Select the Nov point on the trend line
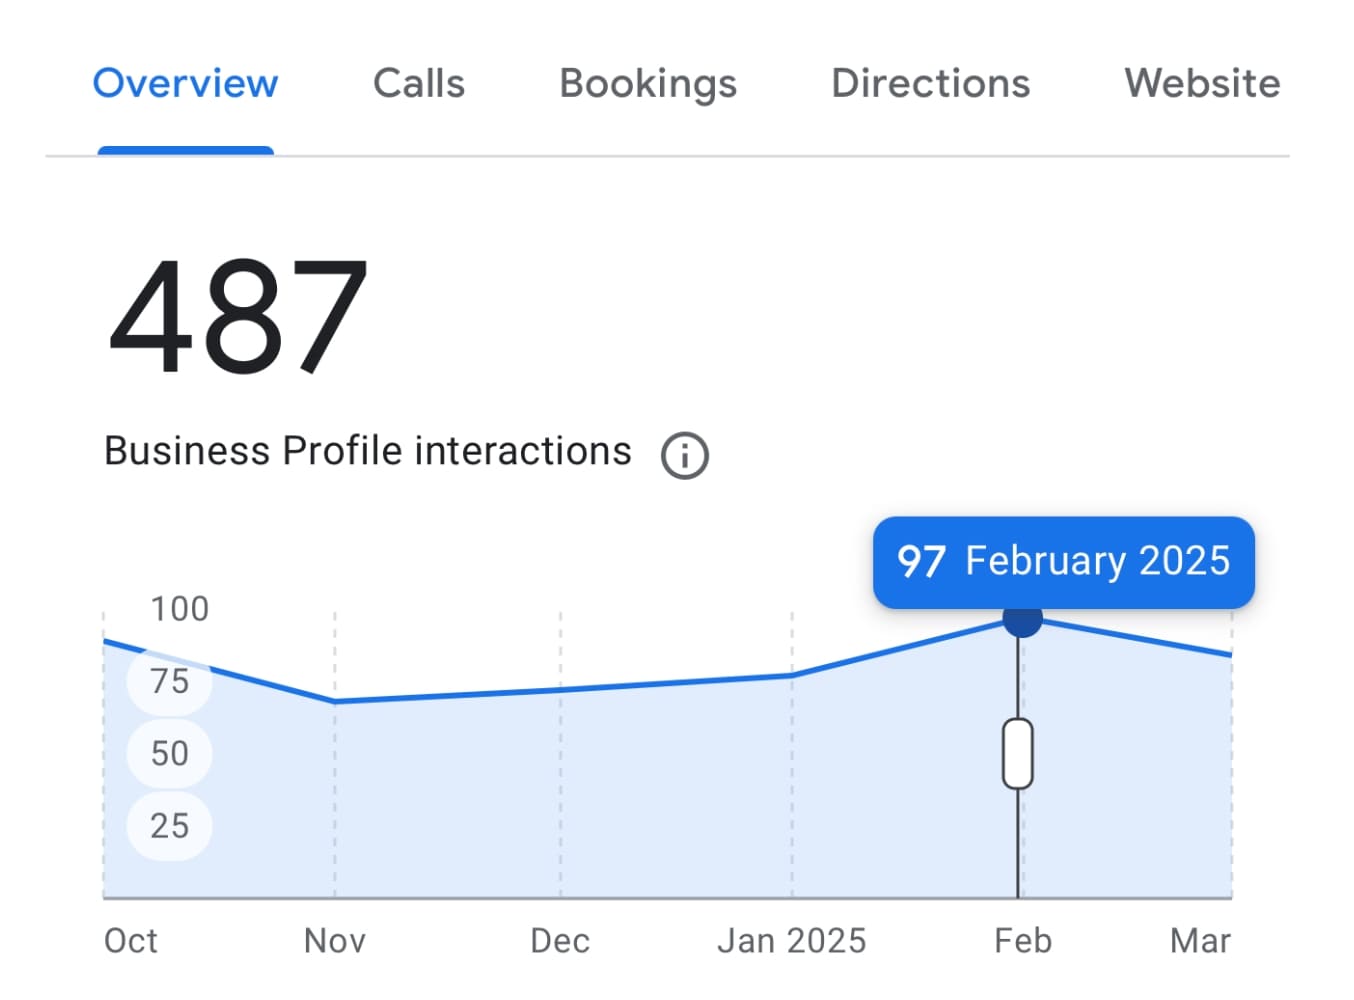 click(334, 702)
